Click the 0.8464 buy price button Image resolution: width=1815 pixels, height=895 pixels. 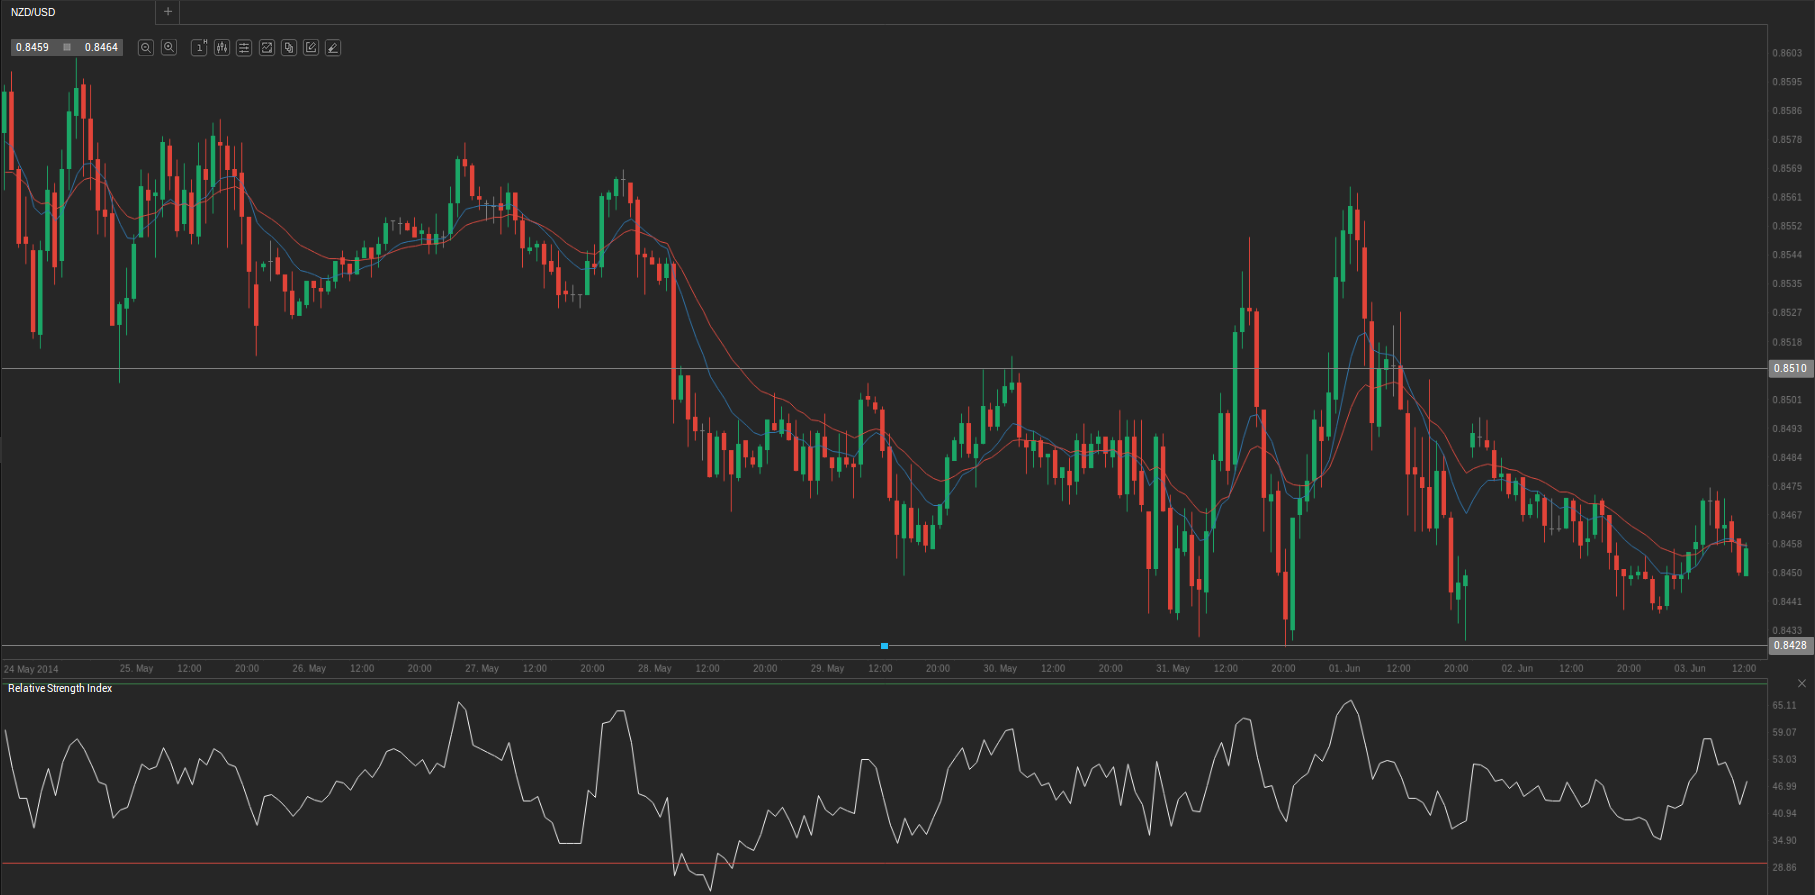coord(101,48)
